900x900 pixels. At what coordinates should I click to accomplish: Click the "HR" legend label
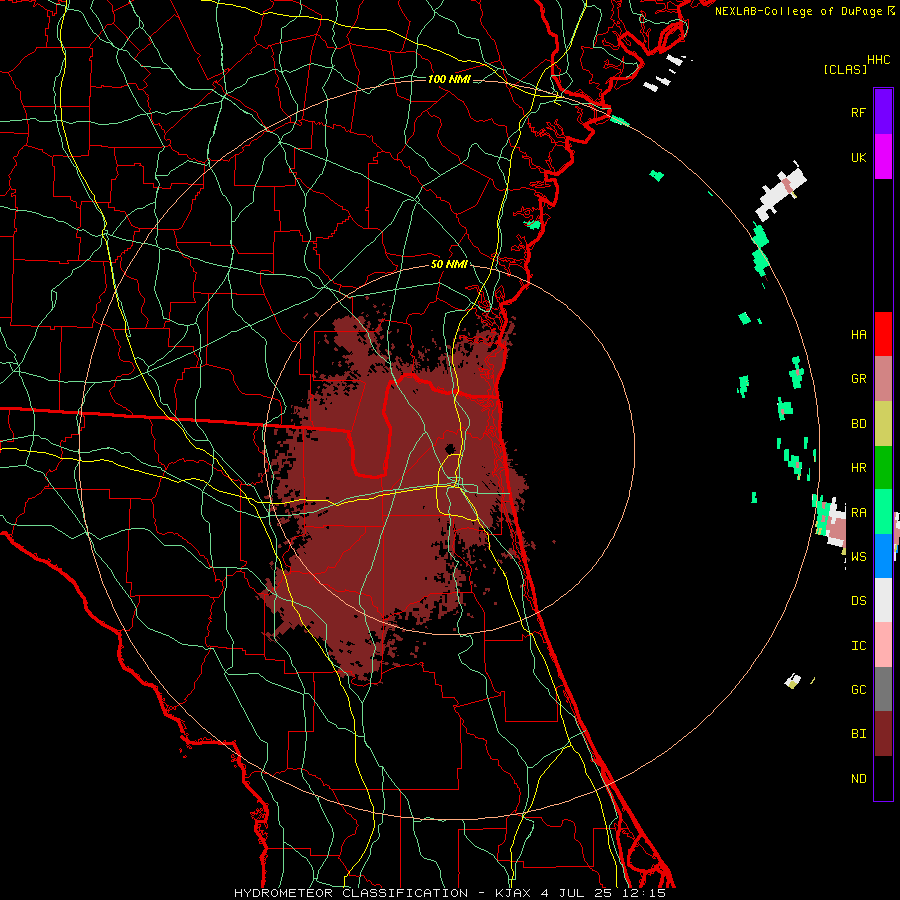[858, 468]
